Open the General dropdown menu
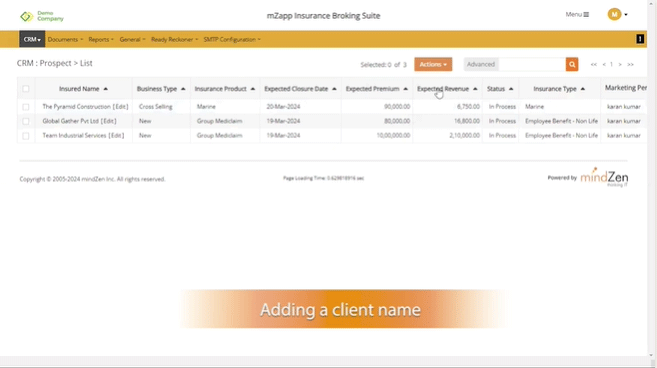This screenshot has width=657, height=368. point(132,39)
